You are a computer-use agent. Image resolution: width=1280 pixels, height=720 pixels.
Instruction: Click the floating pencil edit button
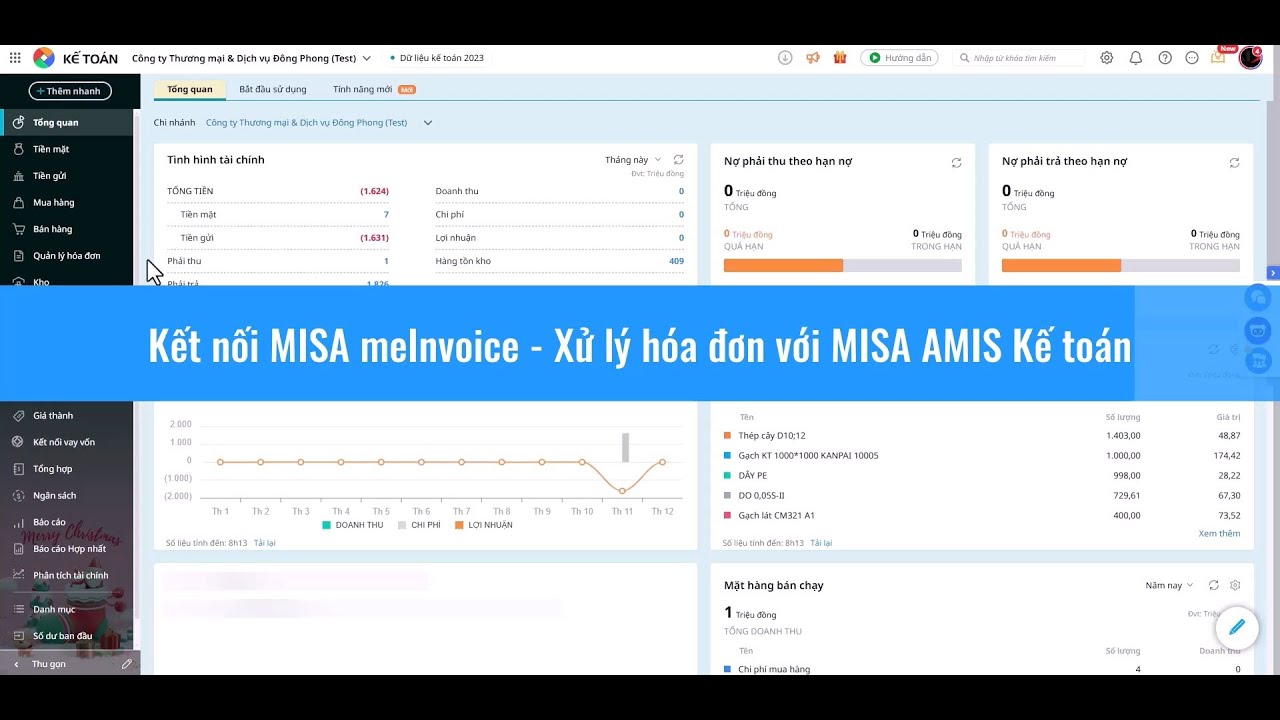coord(1237,627)
